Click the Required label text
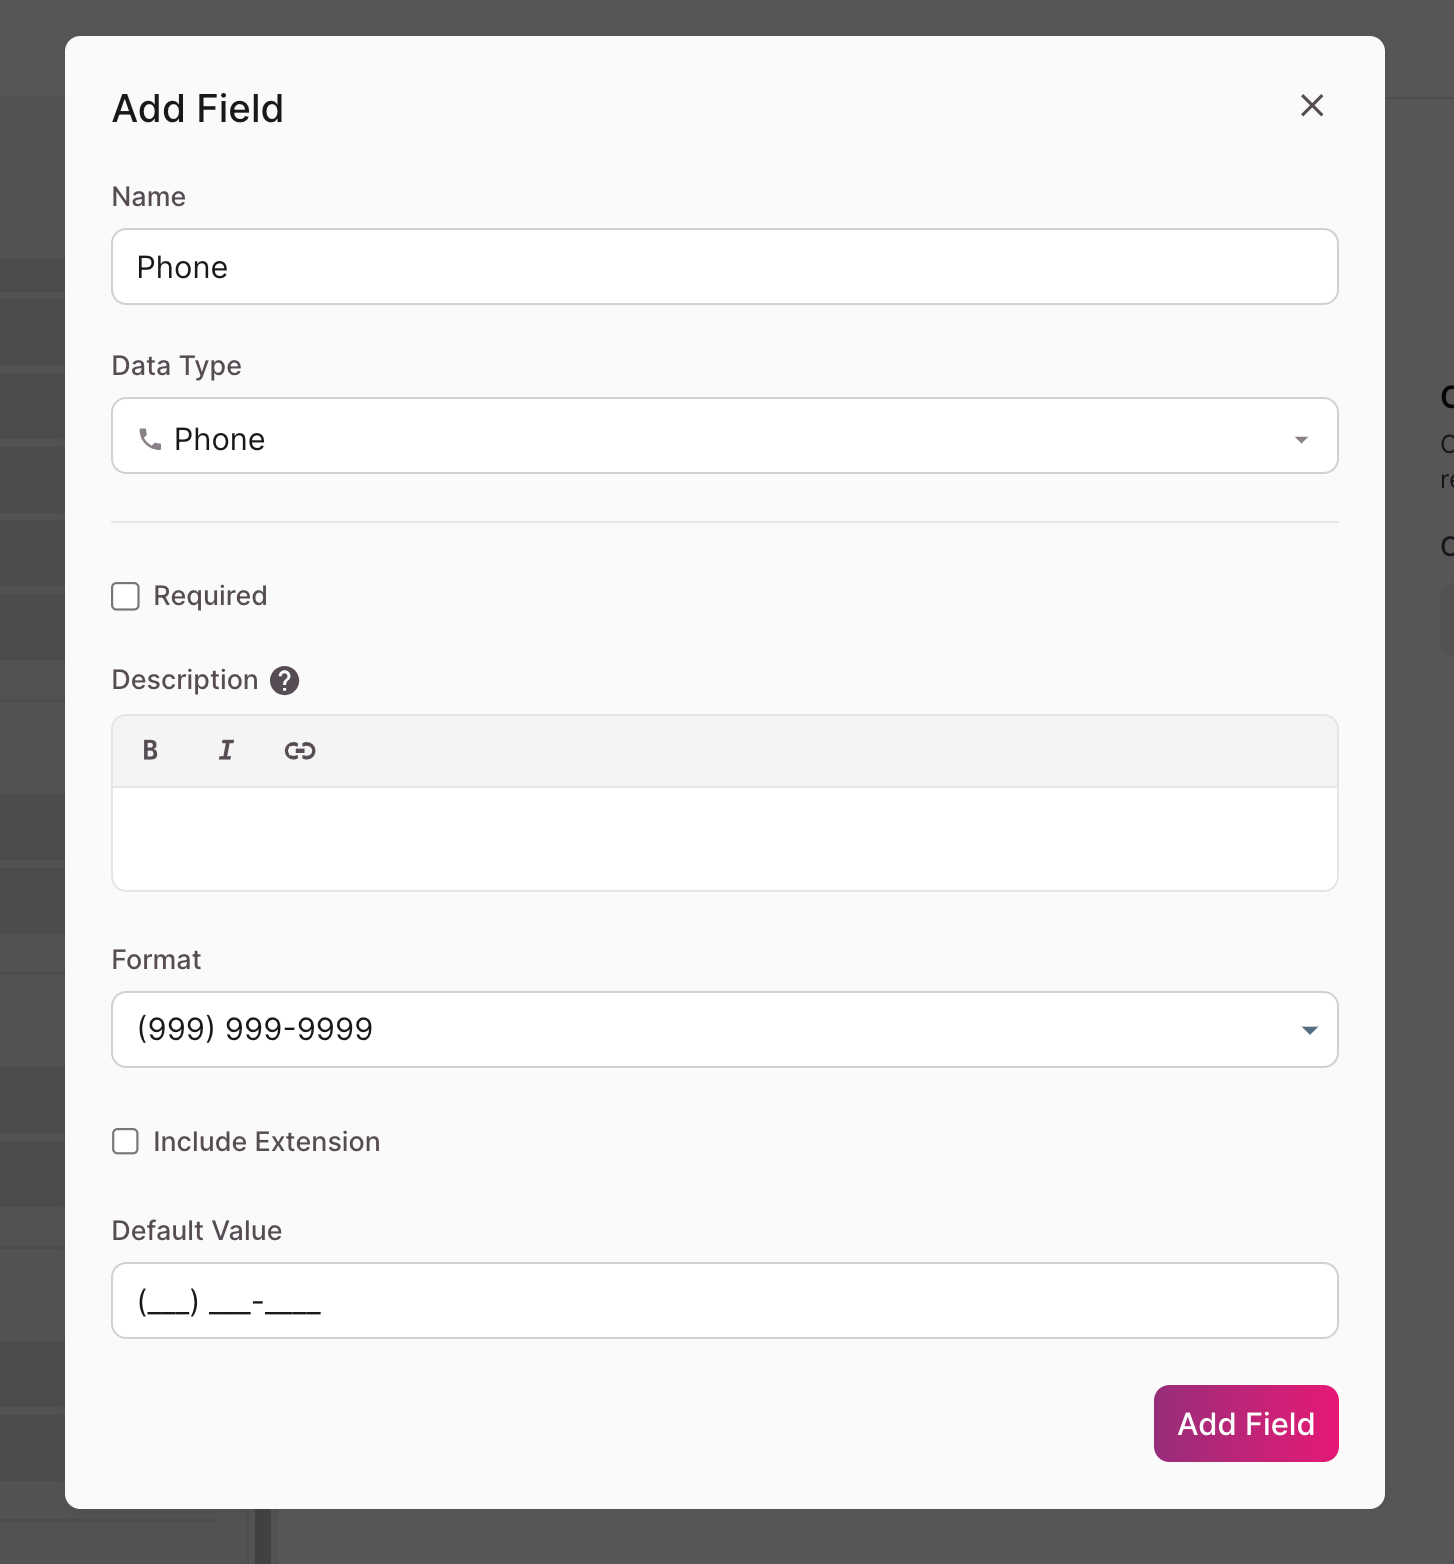The image size is (1454, 1564). [210, 596]
